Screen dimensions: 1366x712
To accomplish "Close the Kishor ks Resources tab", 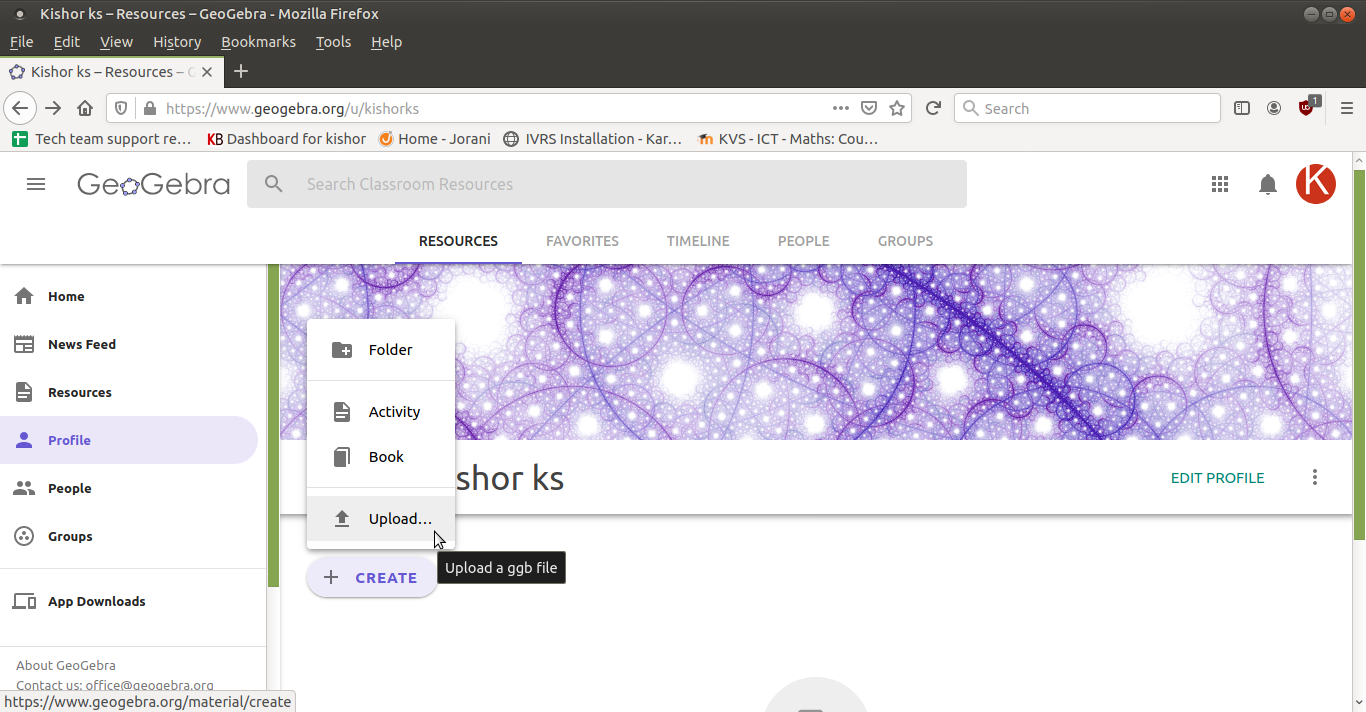I will (208, 72).
